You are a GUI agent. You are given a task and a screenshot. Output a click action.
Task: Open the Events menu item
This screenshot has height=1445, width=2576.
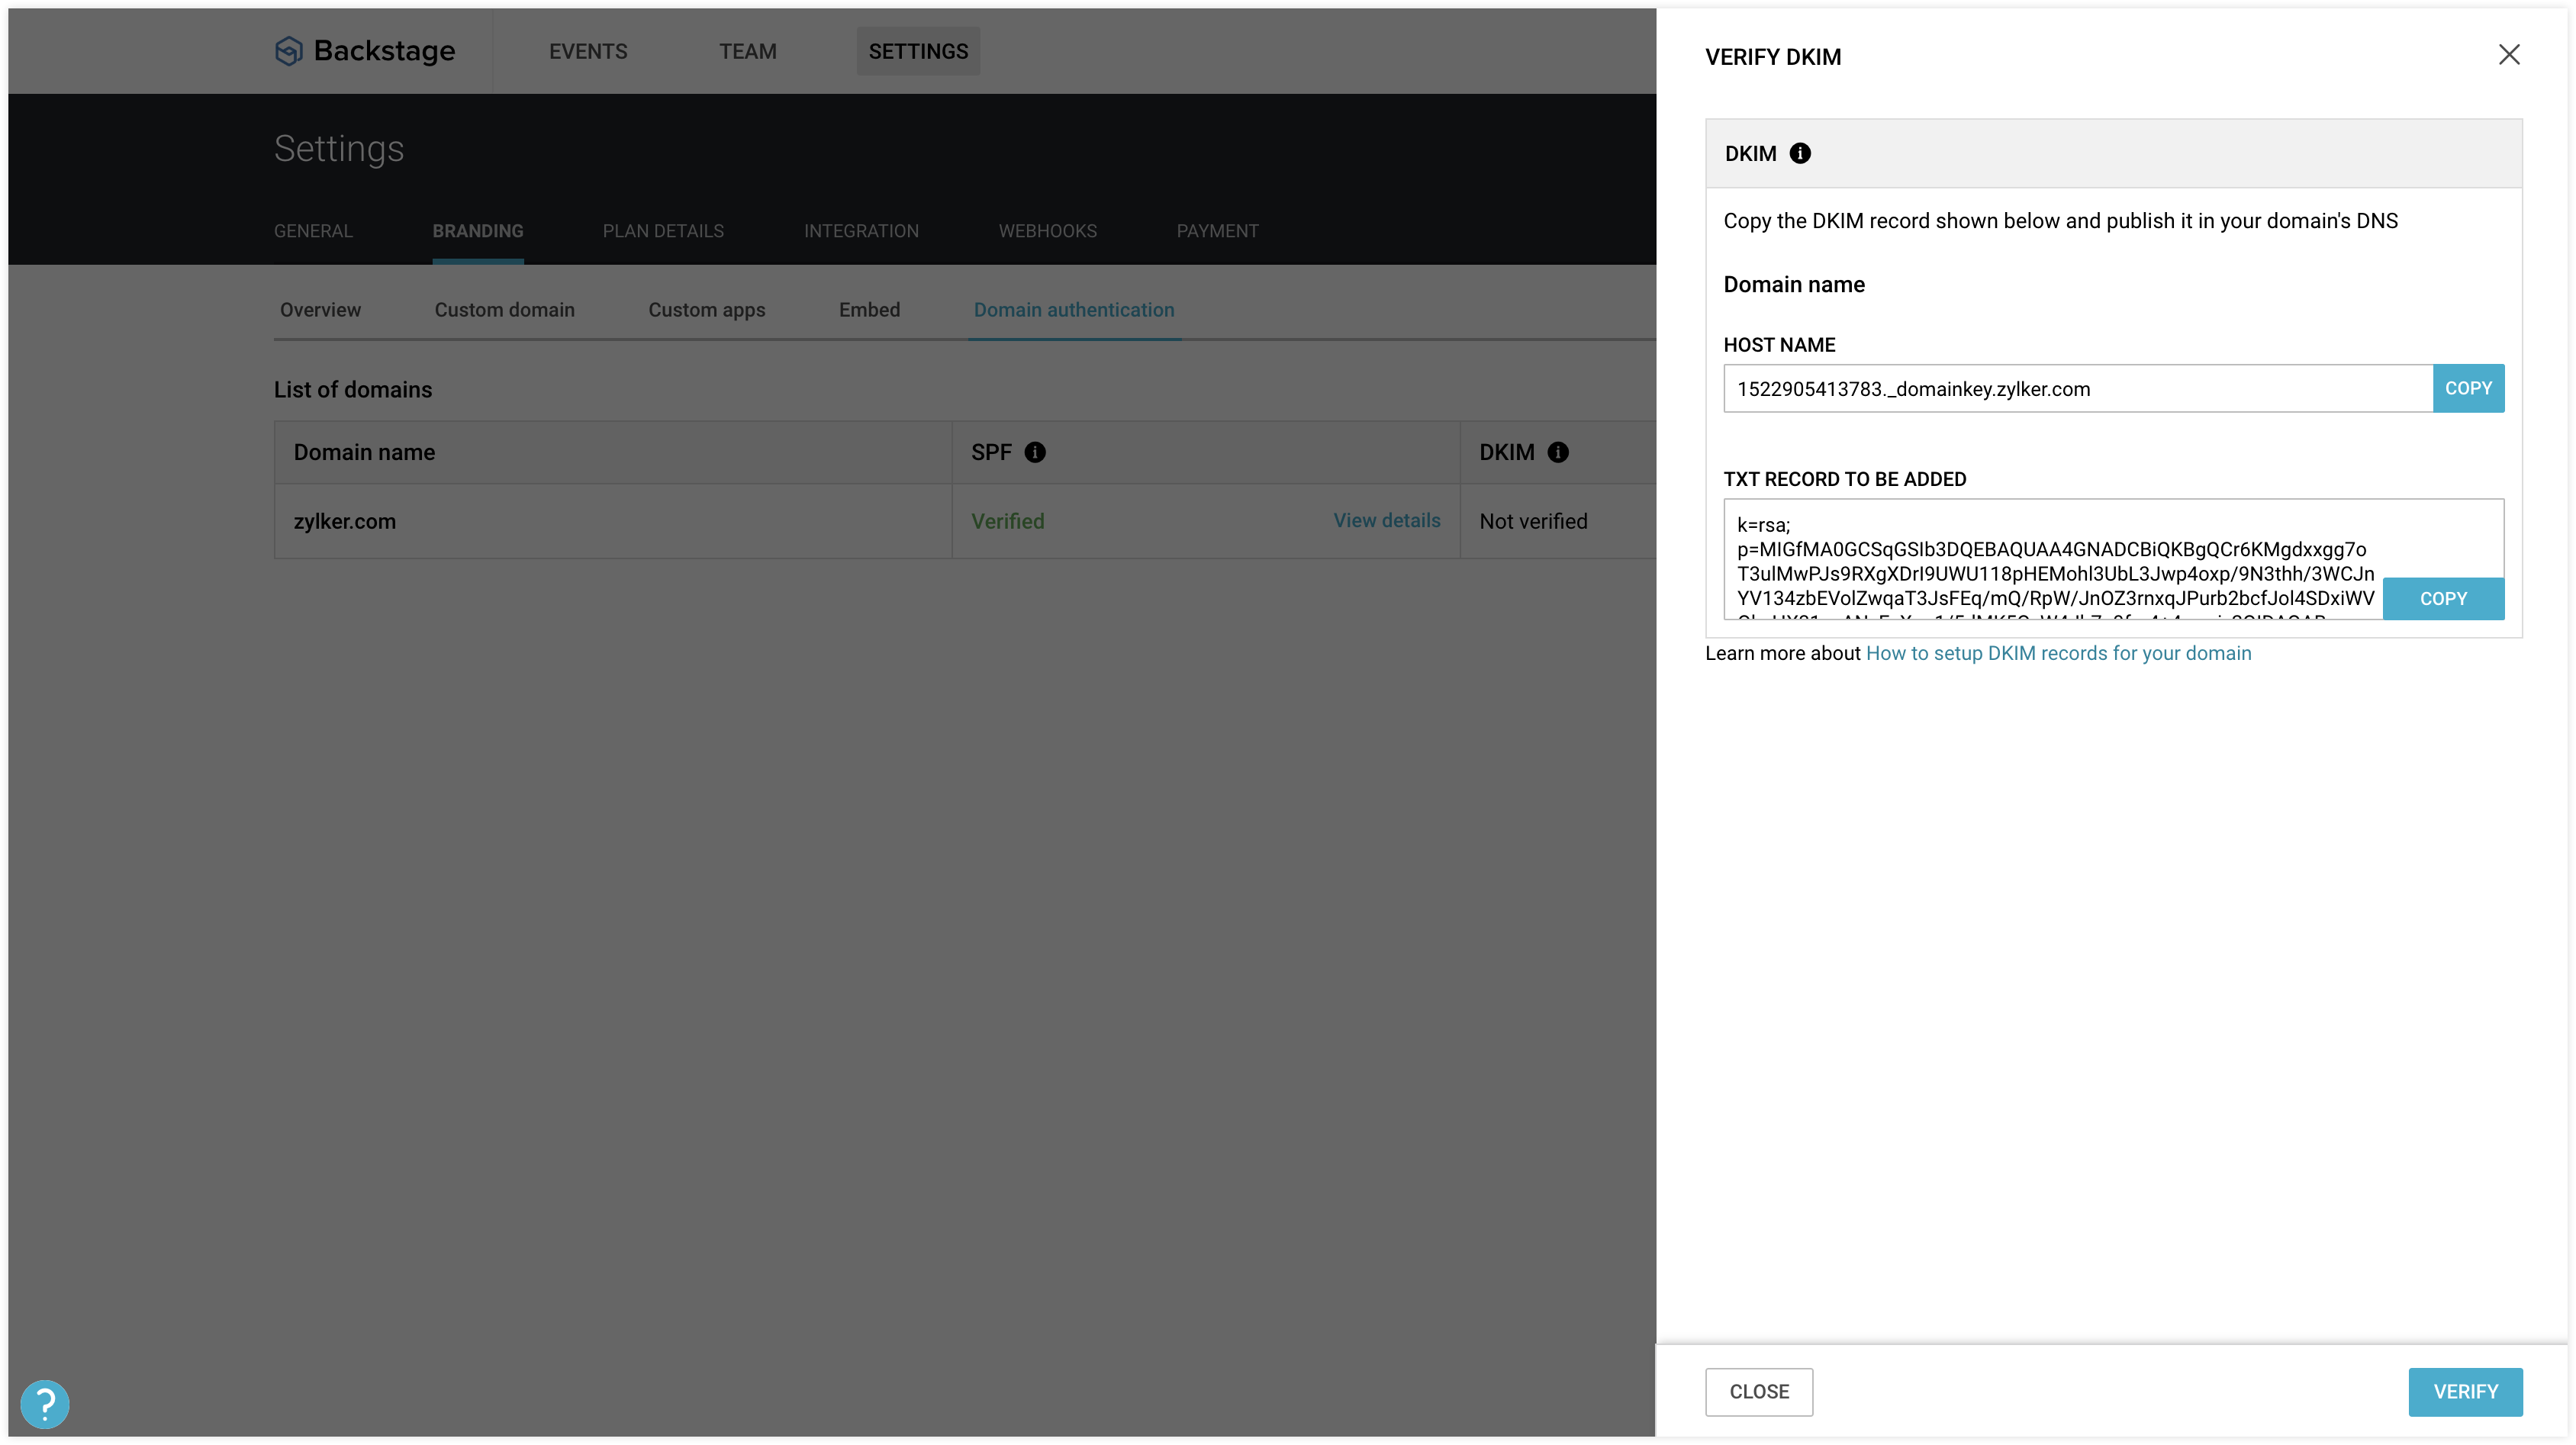[x=588, y=51]
